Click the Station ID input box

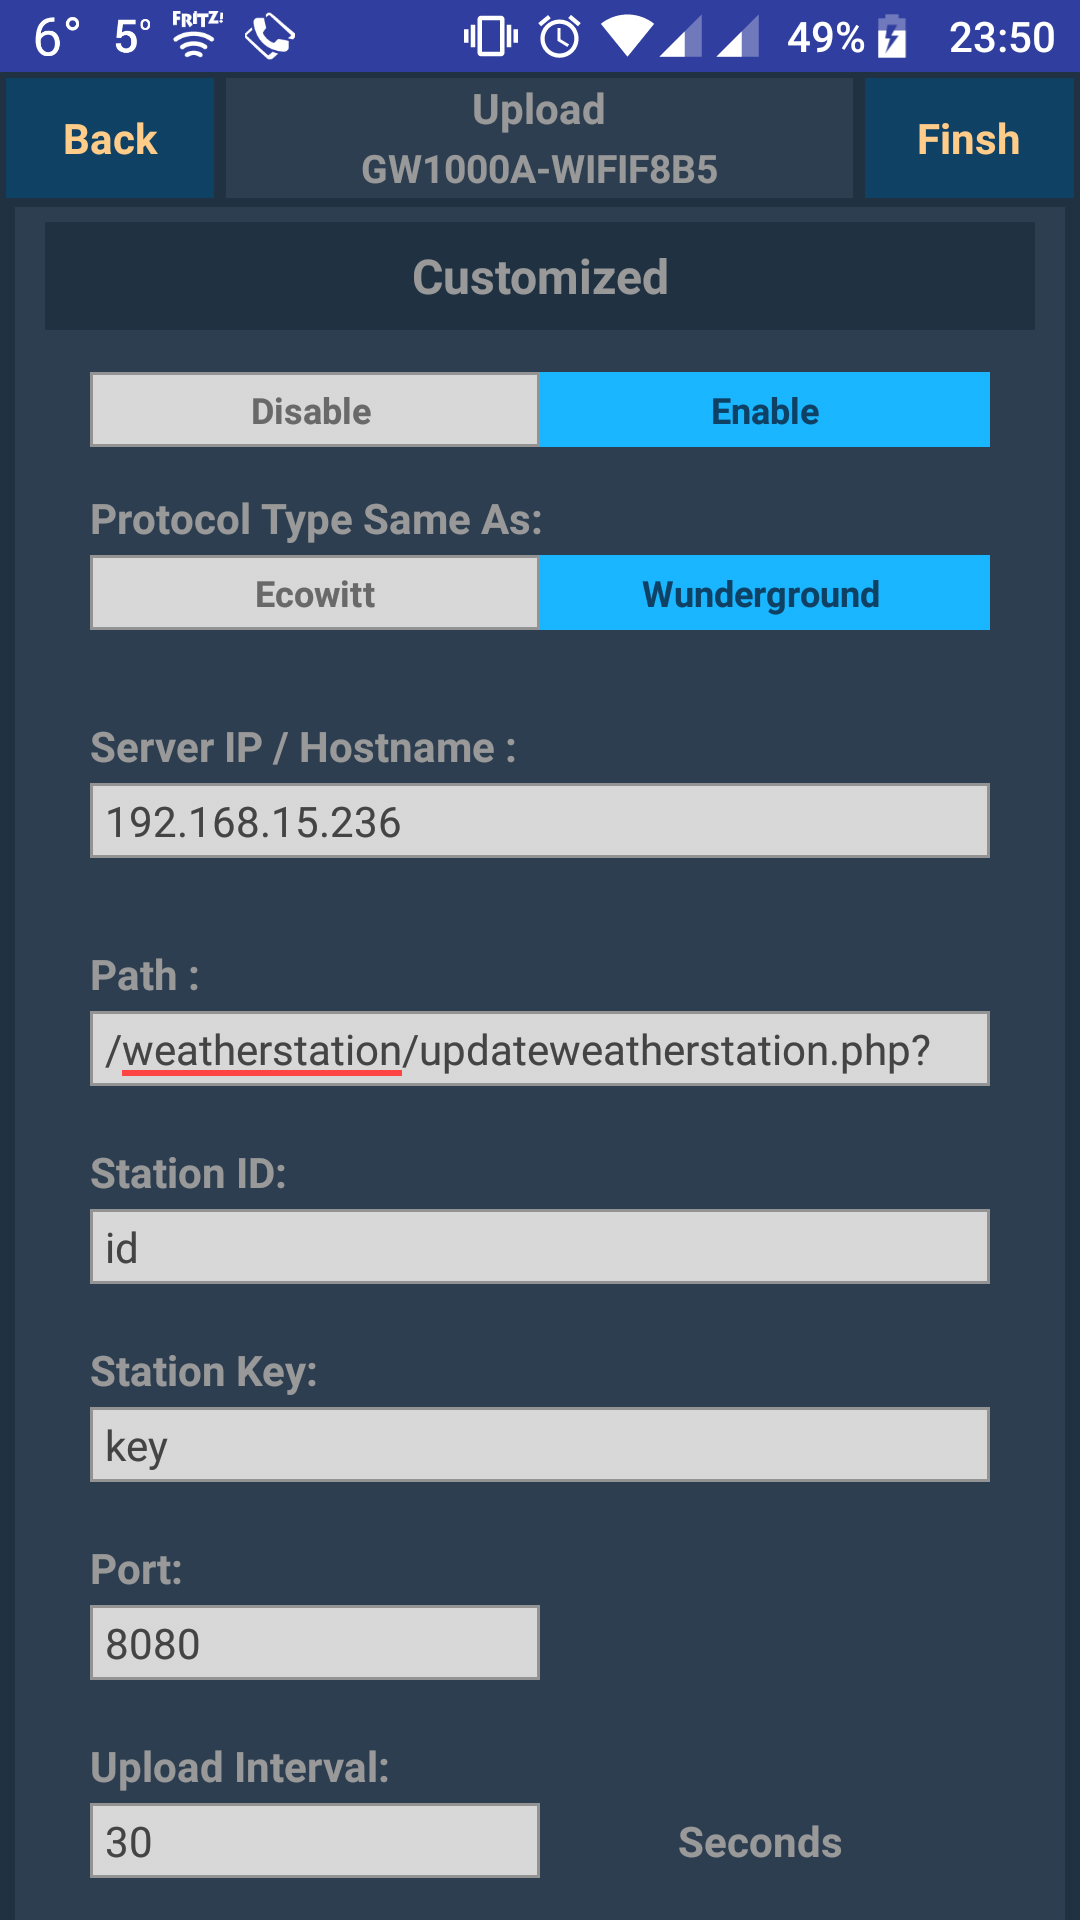540,1247
